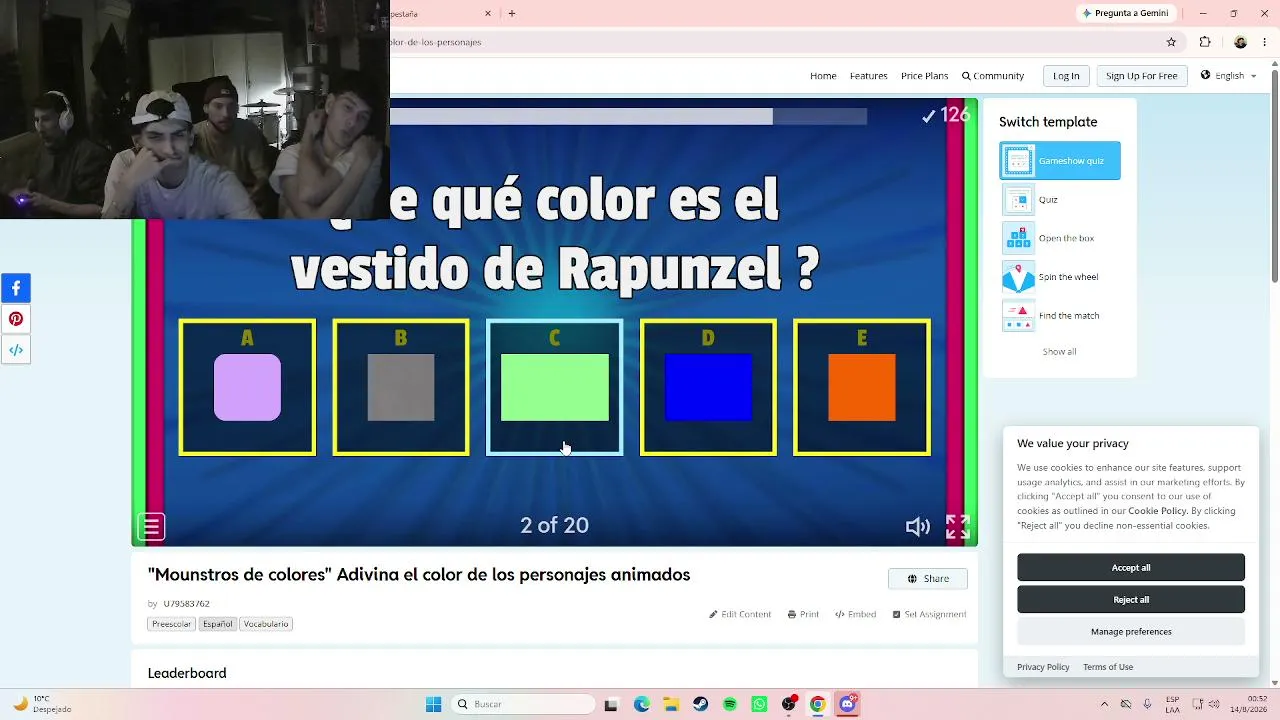This screenshot has height=720, width=1280.
Task: Print the activity
Action: pos(803,614)
